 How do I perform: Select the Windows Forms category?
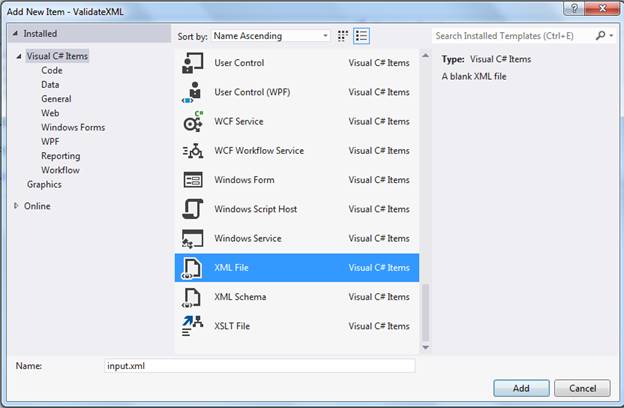(73, 127)
